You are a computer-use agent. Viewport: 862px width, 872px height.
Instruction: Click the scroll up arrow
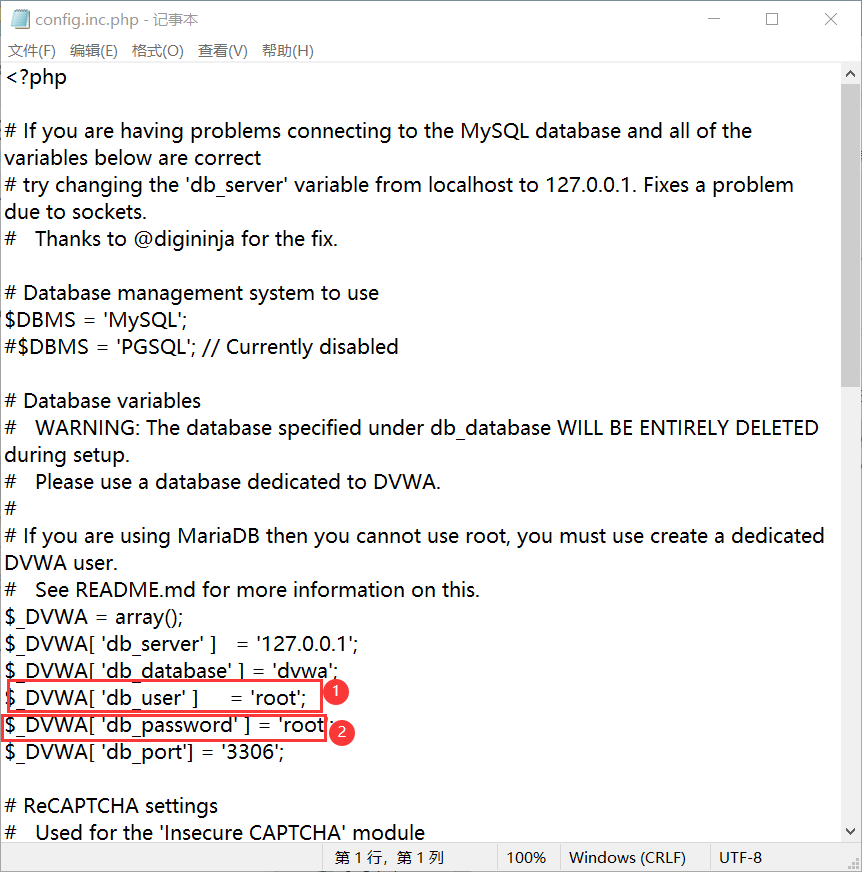(x=850, y=73)
